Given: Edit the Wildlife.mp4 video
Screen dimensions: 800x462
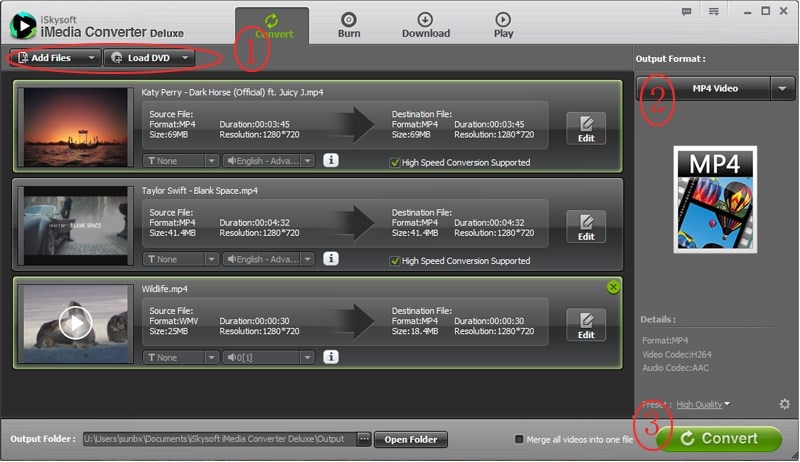Looking at the screenshot, I should pos(586,325).
